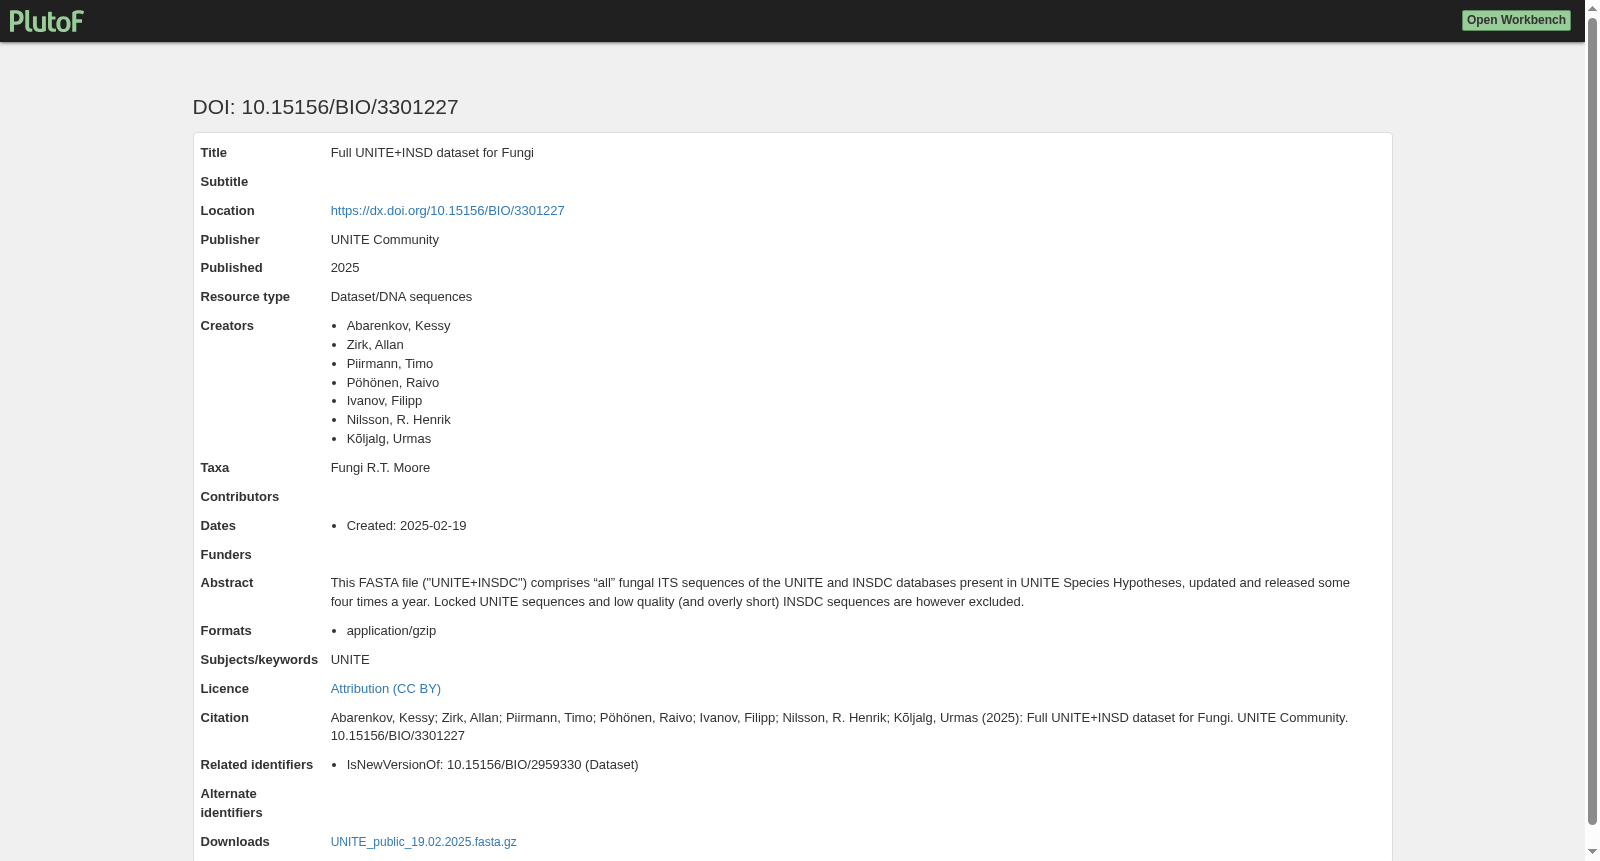
Task: Click the 'Taxa' field label
Action: [x=215, y=468]
